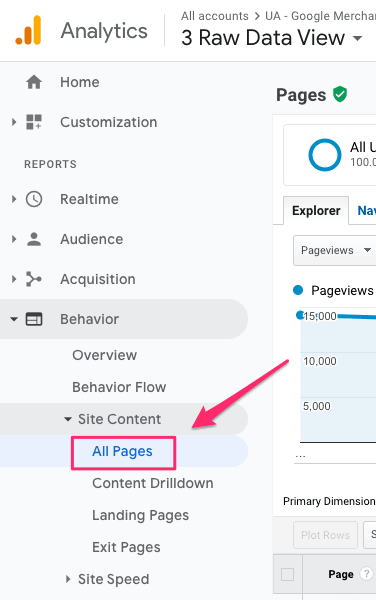
Task: Click the Google Analytics logo
Action: click(28, 30)
